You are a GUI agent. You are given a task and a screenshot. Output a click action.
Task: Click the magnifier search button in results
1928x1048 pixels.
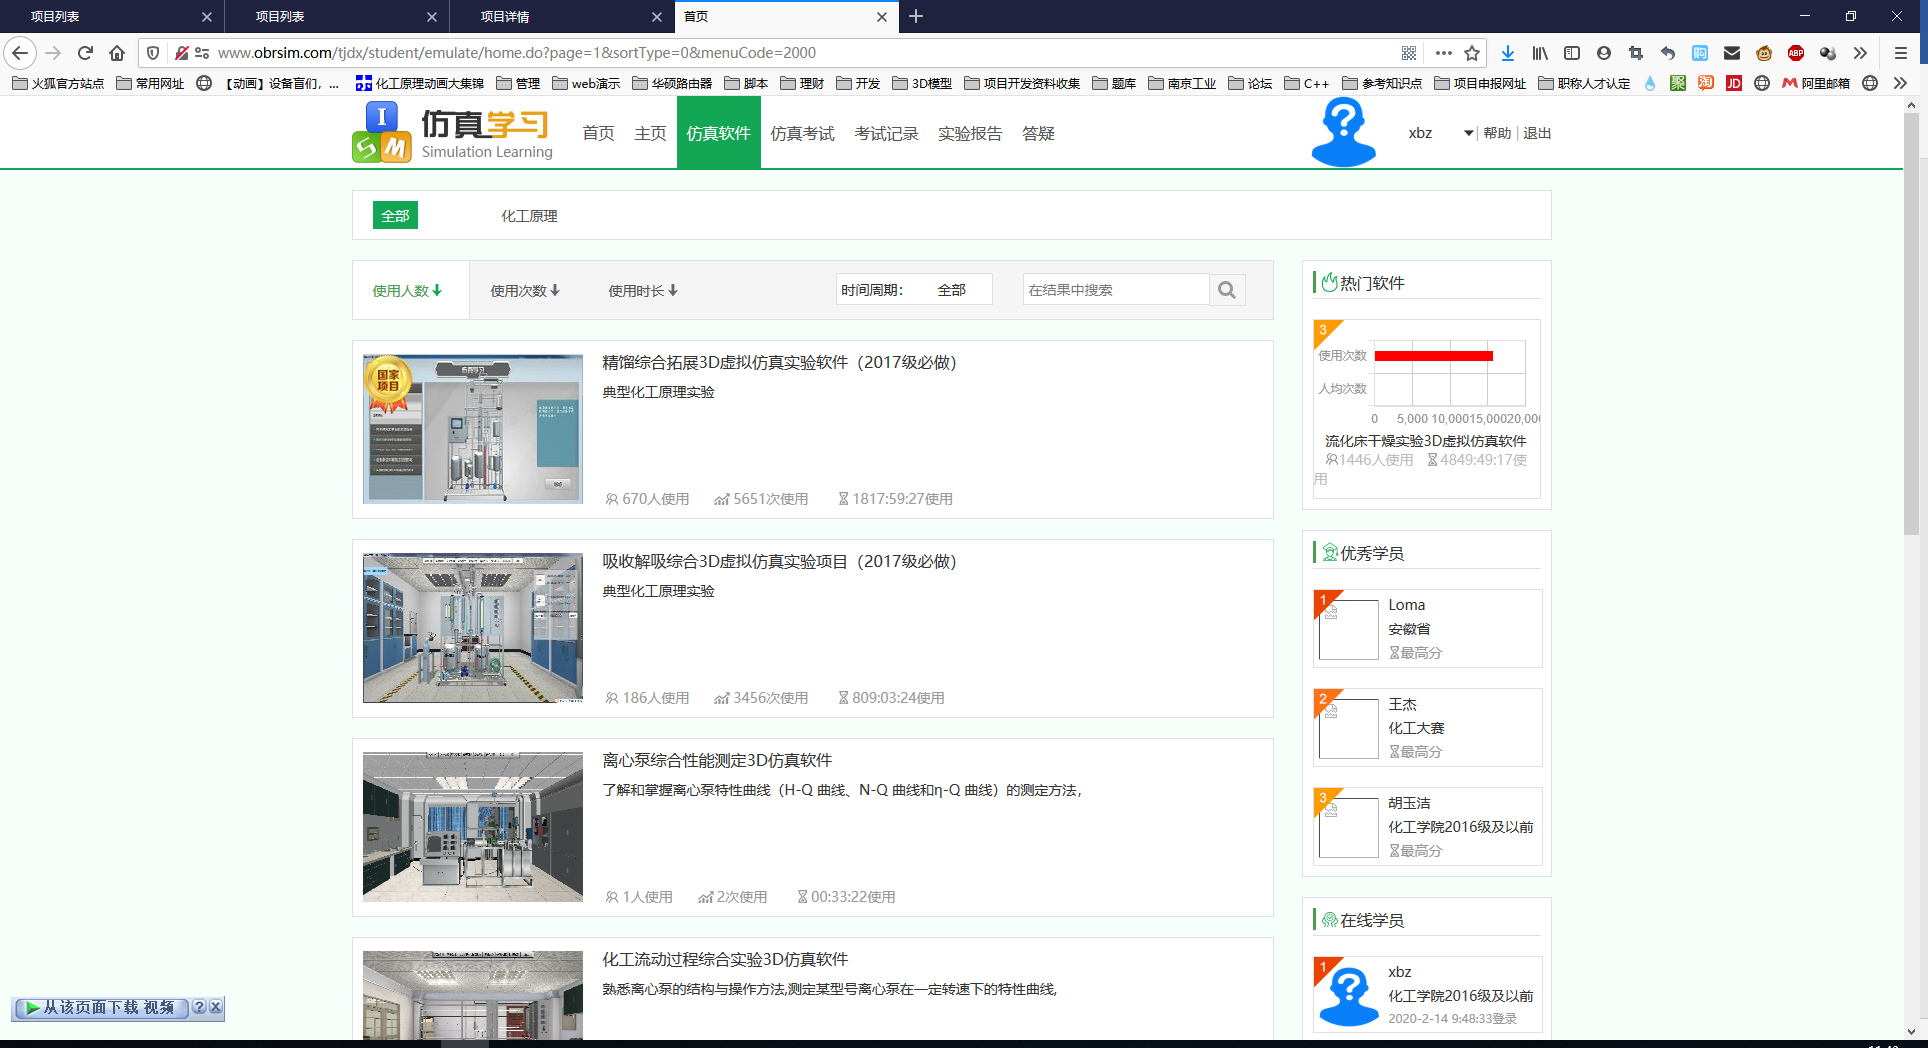point(1227,290)
